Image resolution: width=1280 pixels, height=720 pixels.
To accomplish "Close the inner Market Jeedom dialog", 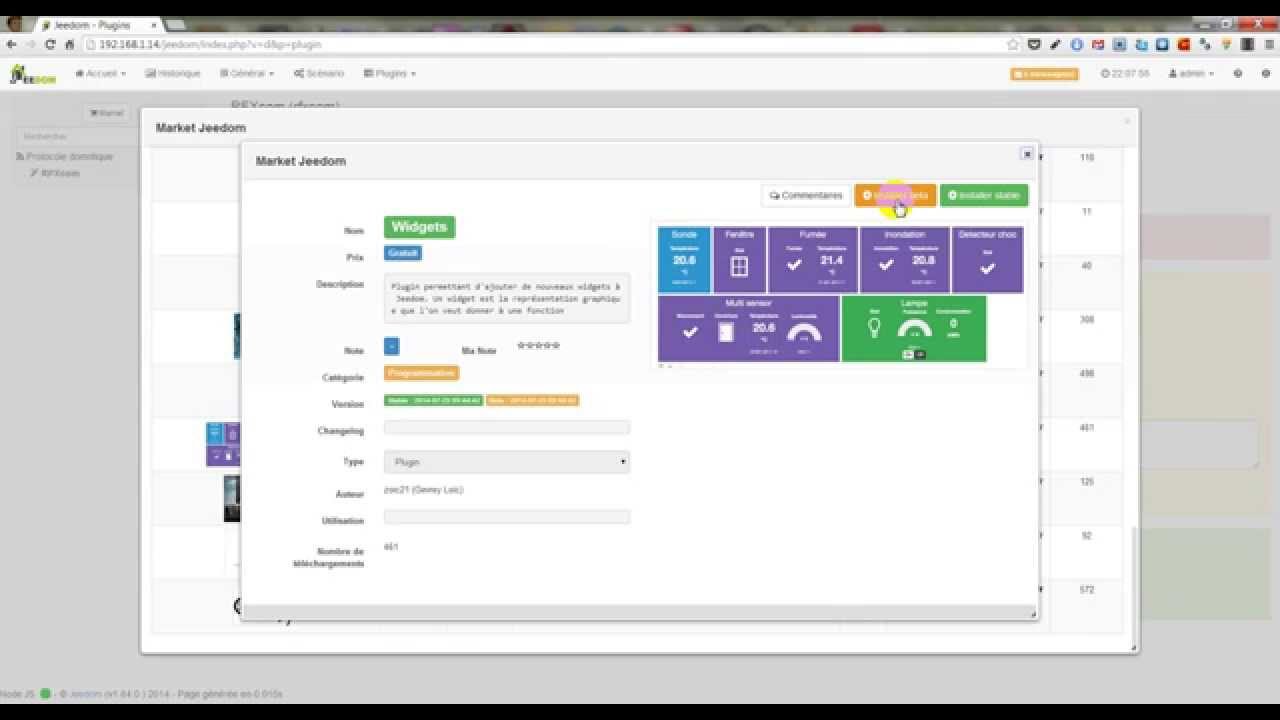I will 1026,154.
